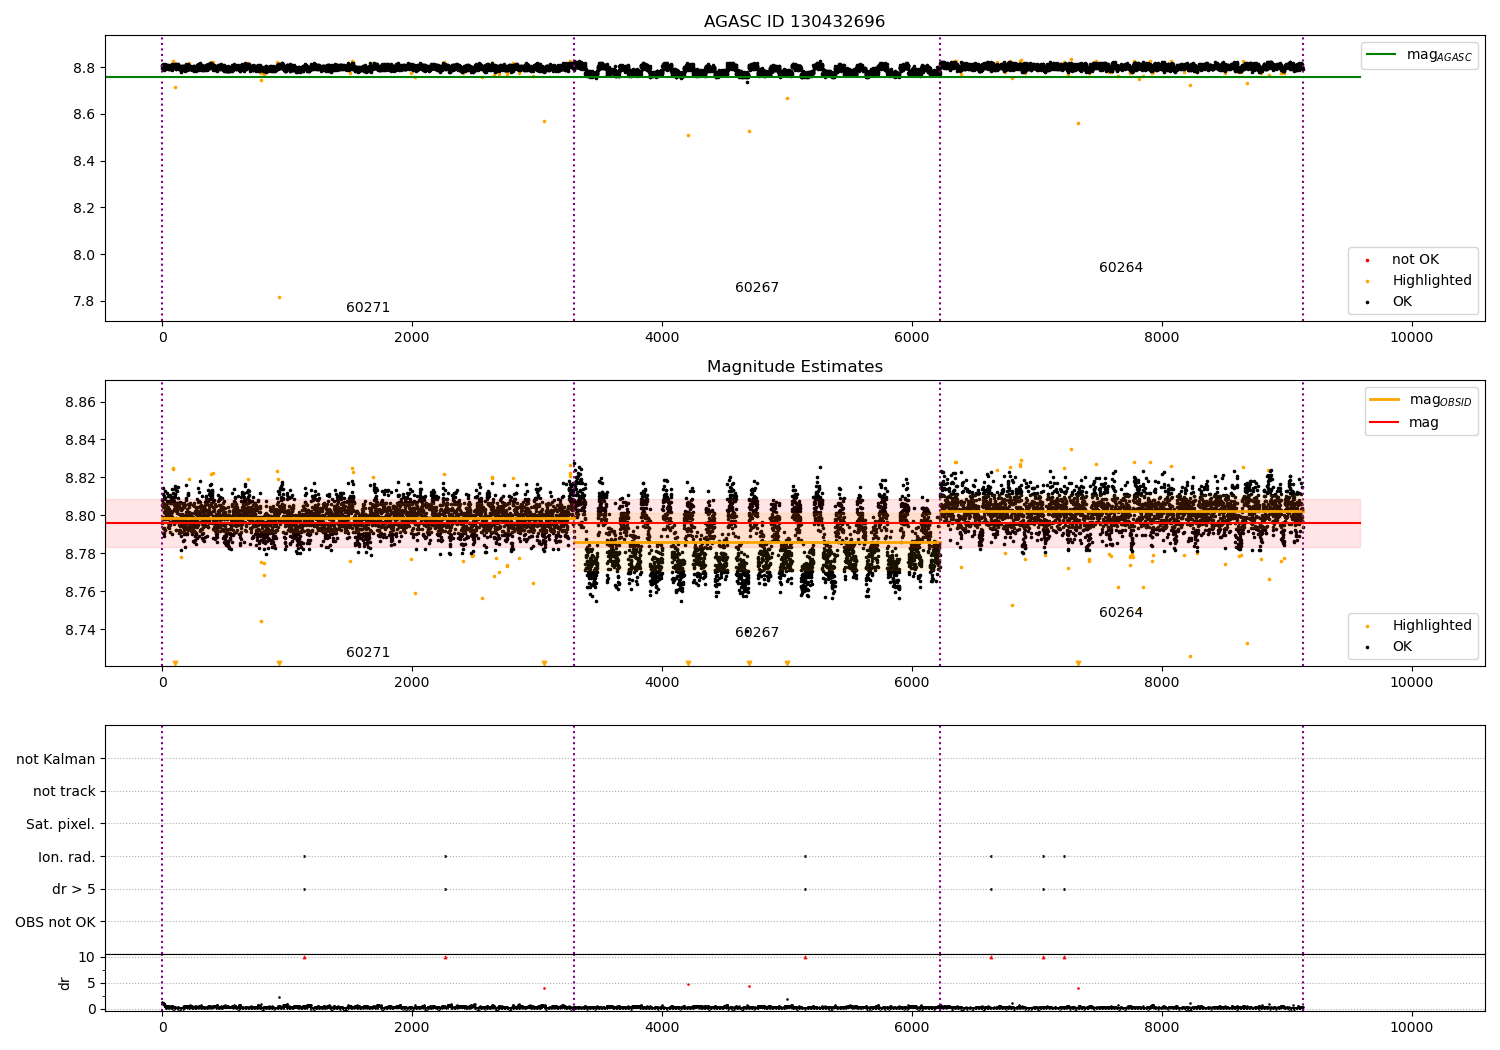Image resolution: width=1500 pixels, height=1050 pixels.
Task: Click x-axis tick 8000 under Magnitude Estimates plot
Action: (x=1162, y=683)
